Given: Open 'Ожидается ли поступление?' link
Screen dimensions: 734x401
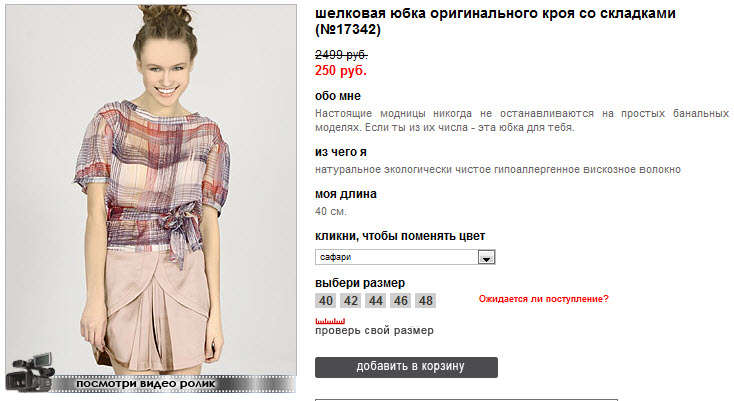Looking at the screenshot, I should (543, 299).
